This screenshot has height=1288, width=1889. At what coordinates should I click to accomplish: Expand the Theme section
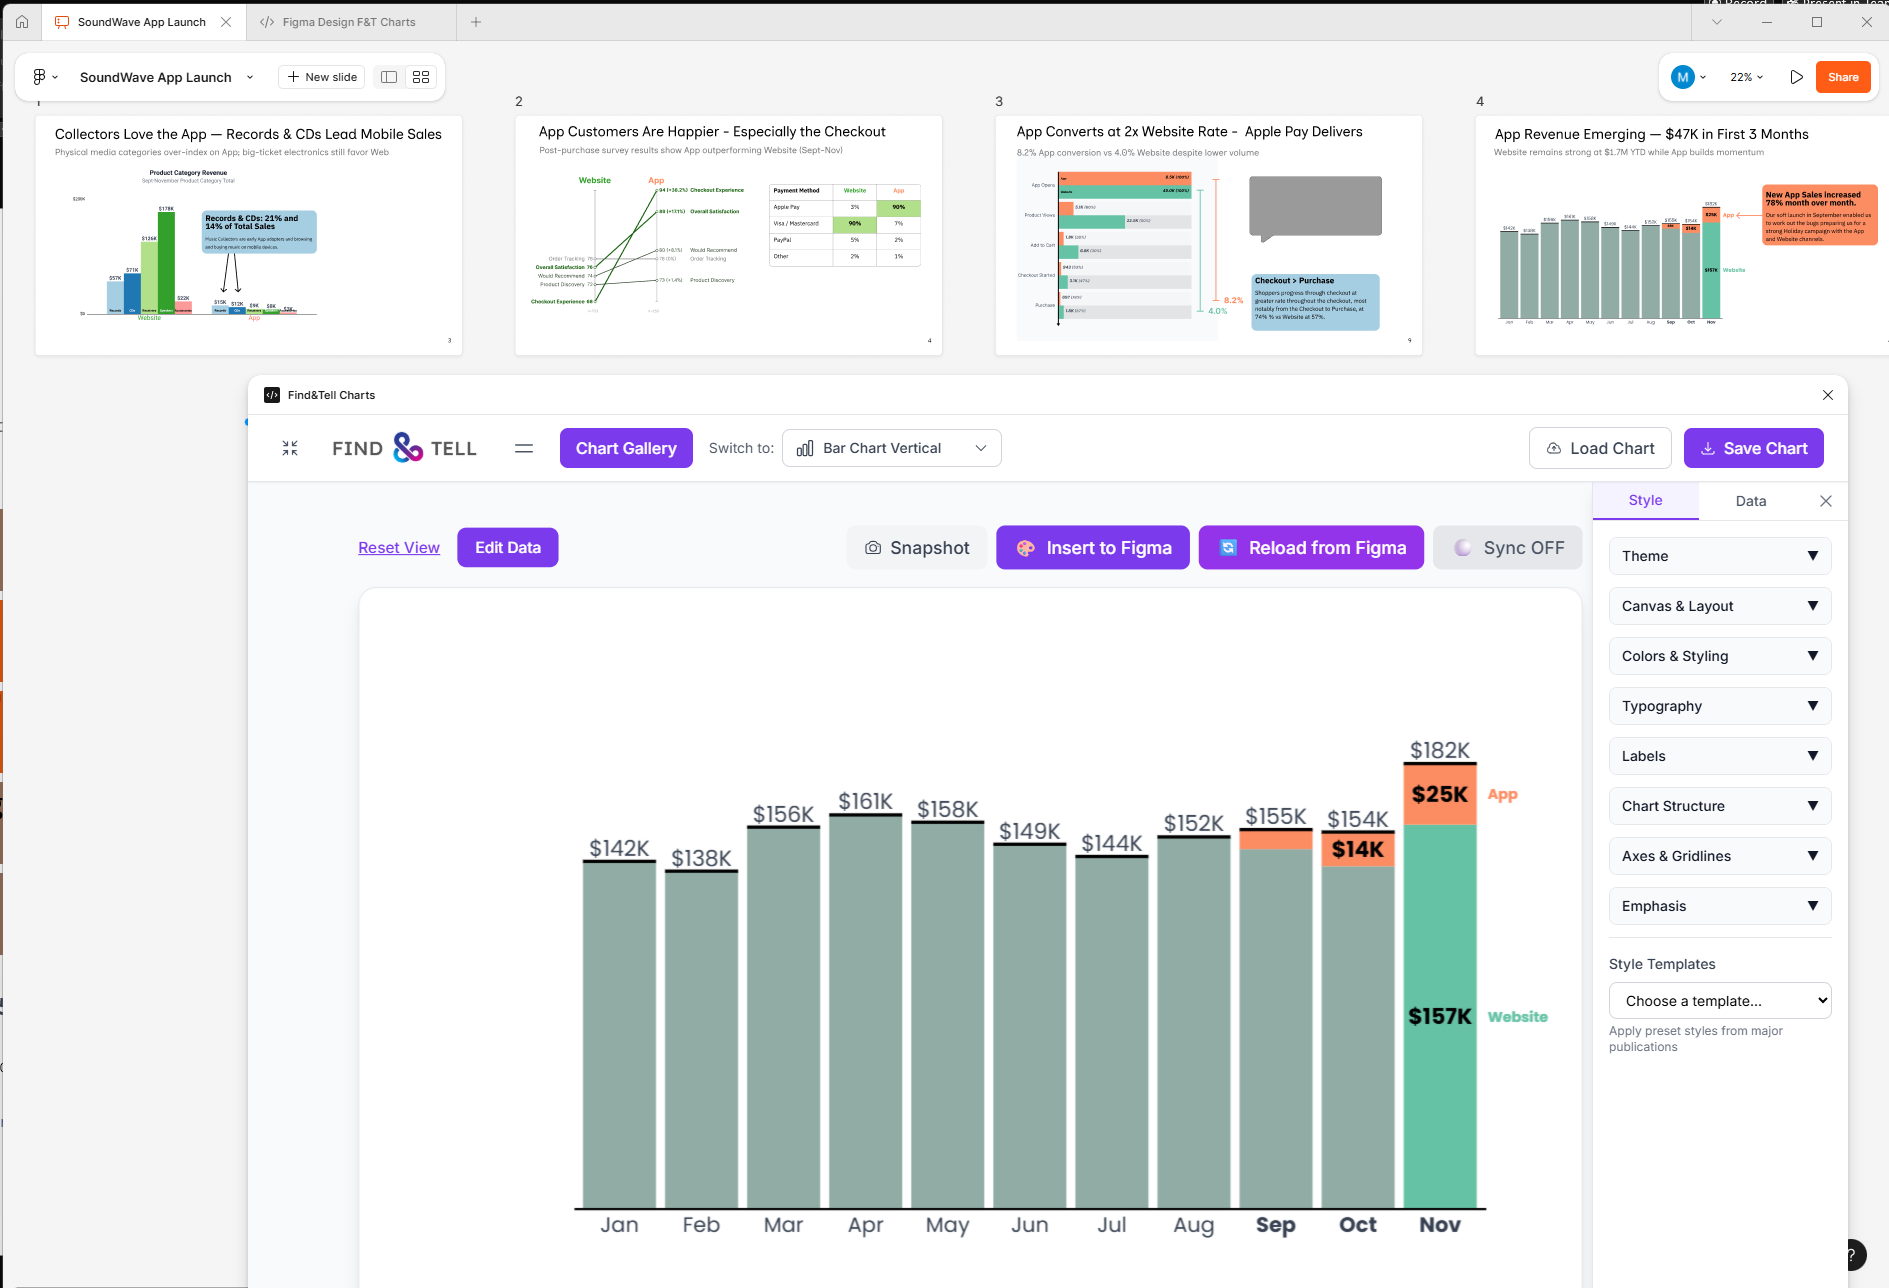pyautogui.click(x=1719, y=556)
